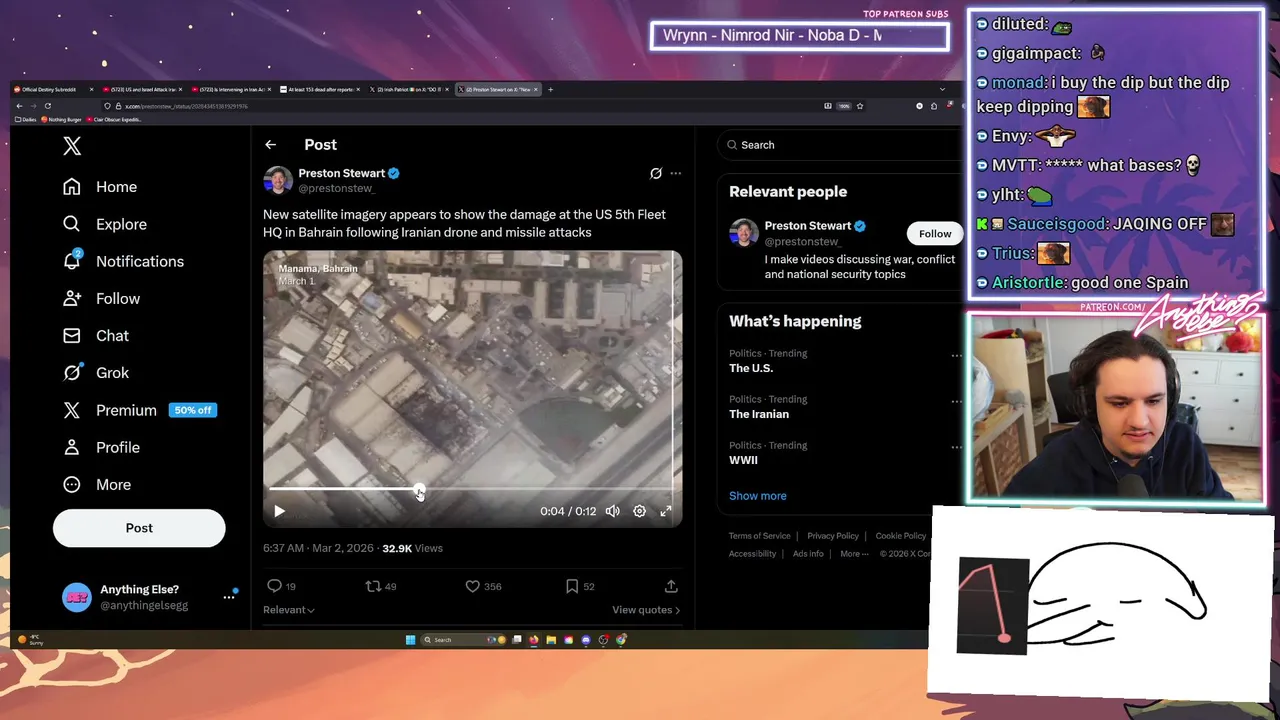Open Grok from the sidebar
This screenshot has width=1280, height=720.
96,372
